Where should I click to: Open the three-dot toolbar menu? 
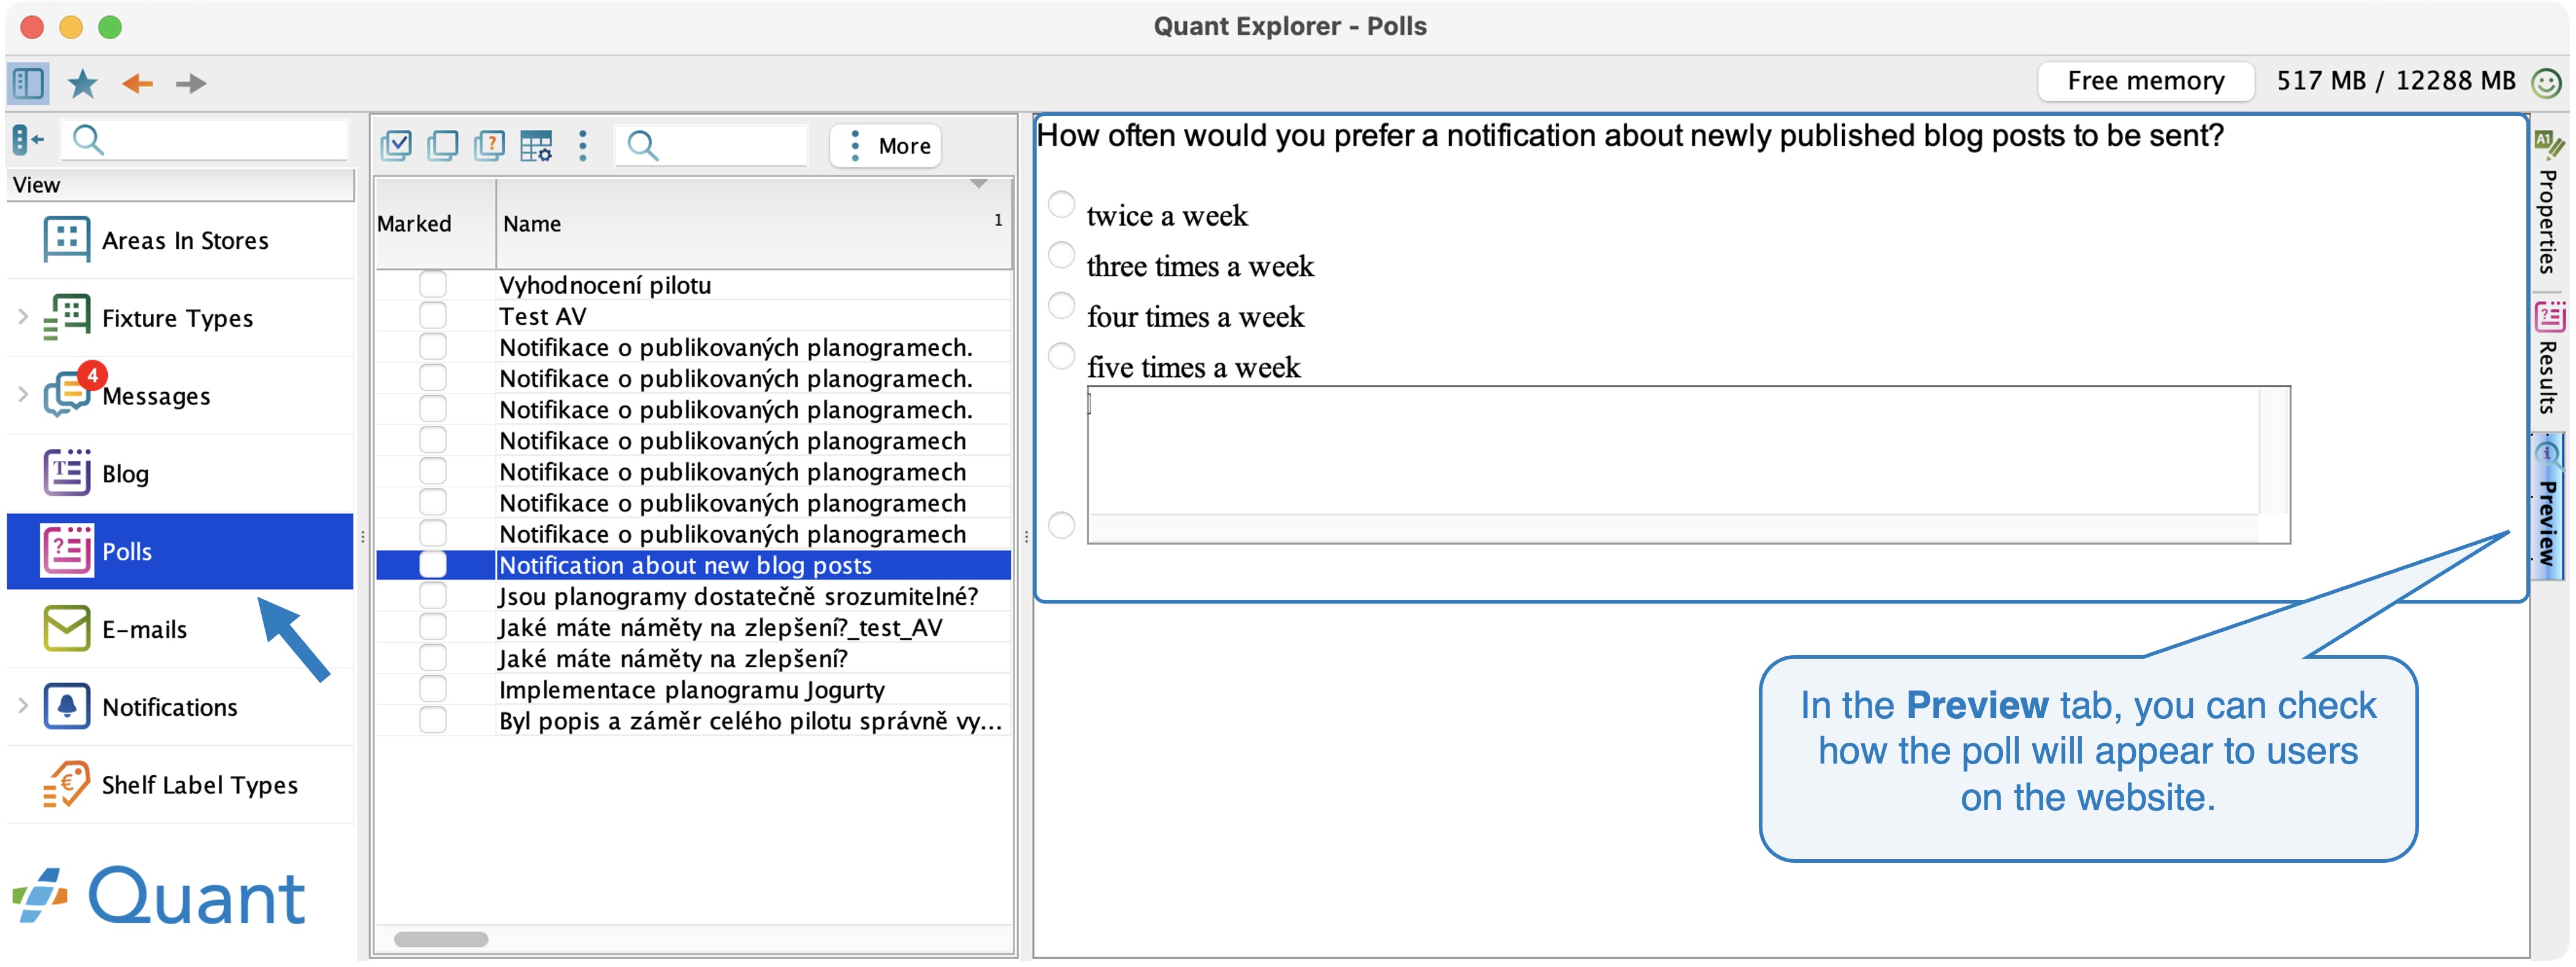point(583,146)
